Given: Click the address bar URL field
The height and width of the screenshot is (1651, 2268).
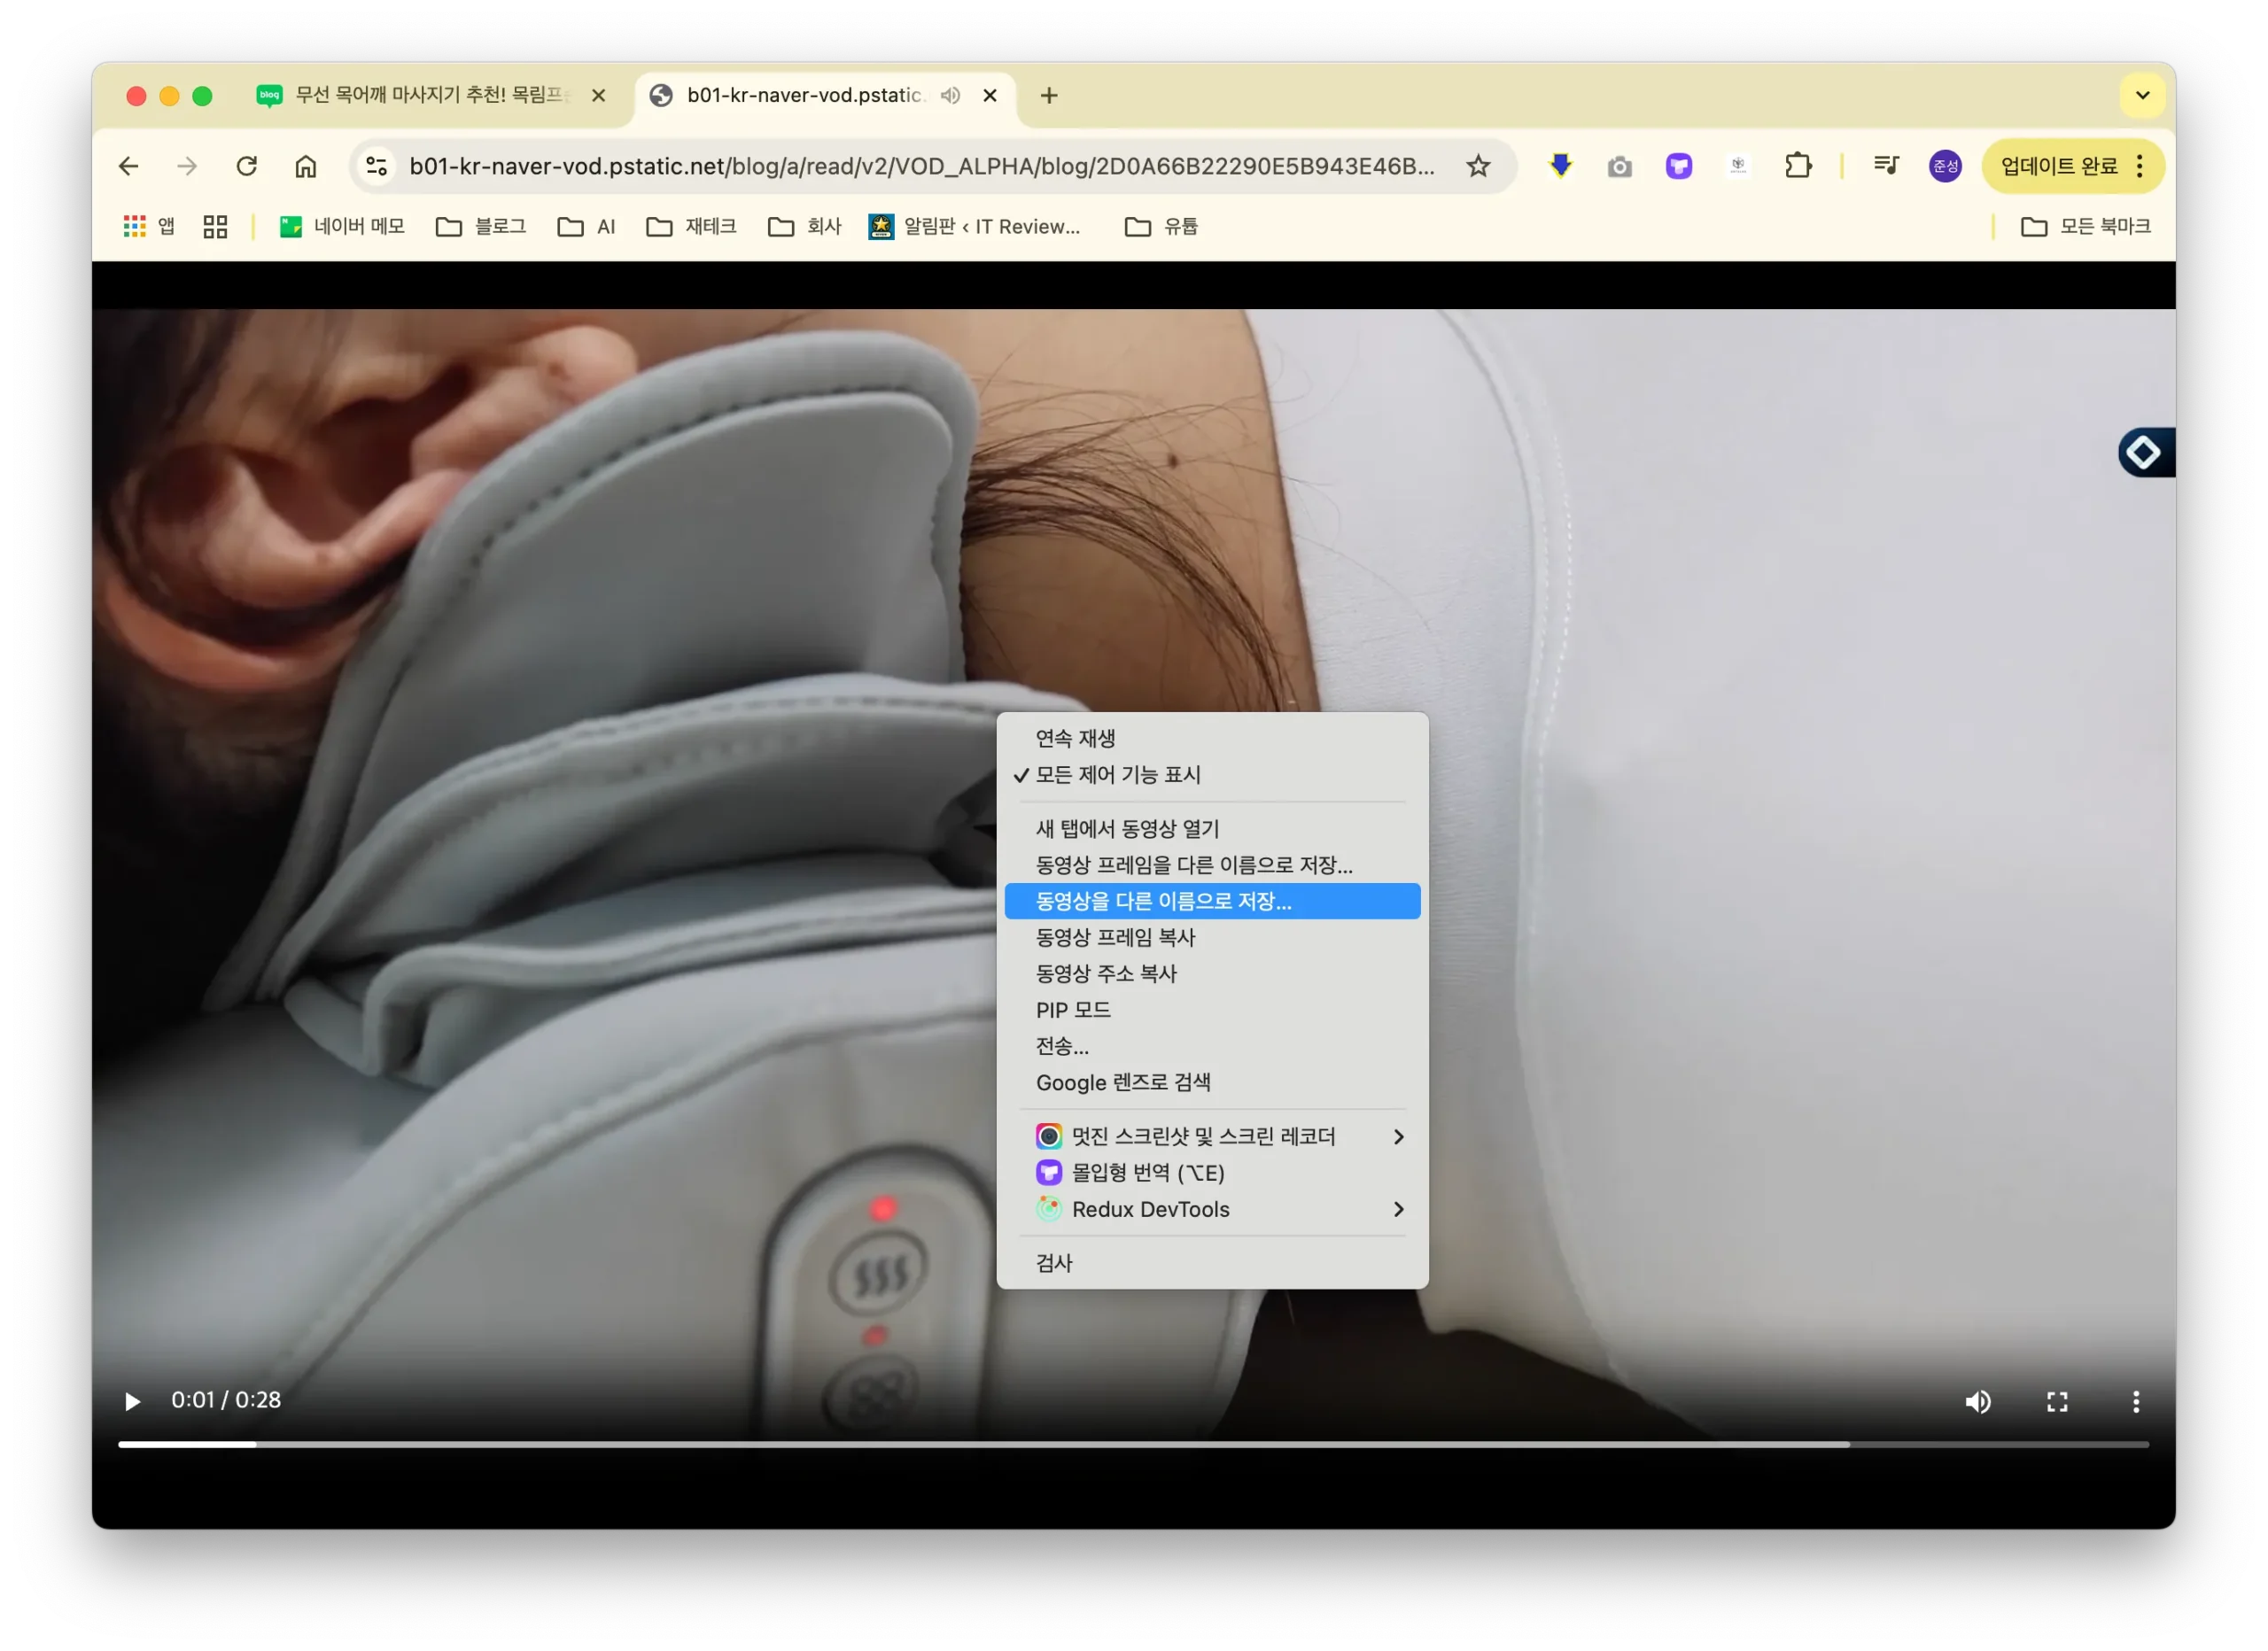Looking at the screenshot, I should (x=920, y=166).
